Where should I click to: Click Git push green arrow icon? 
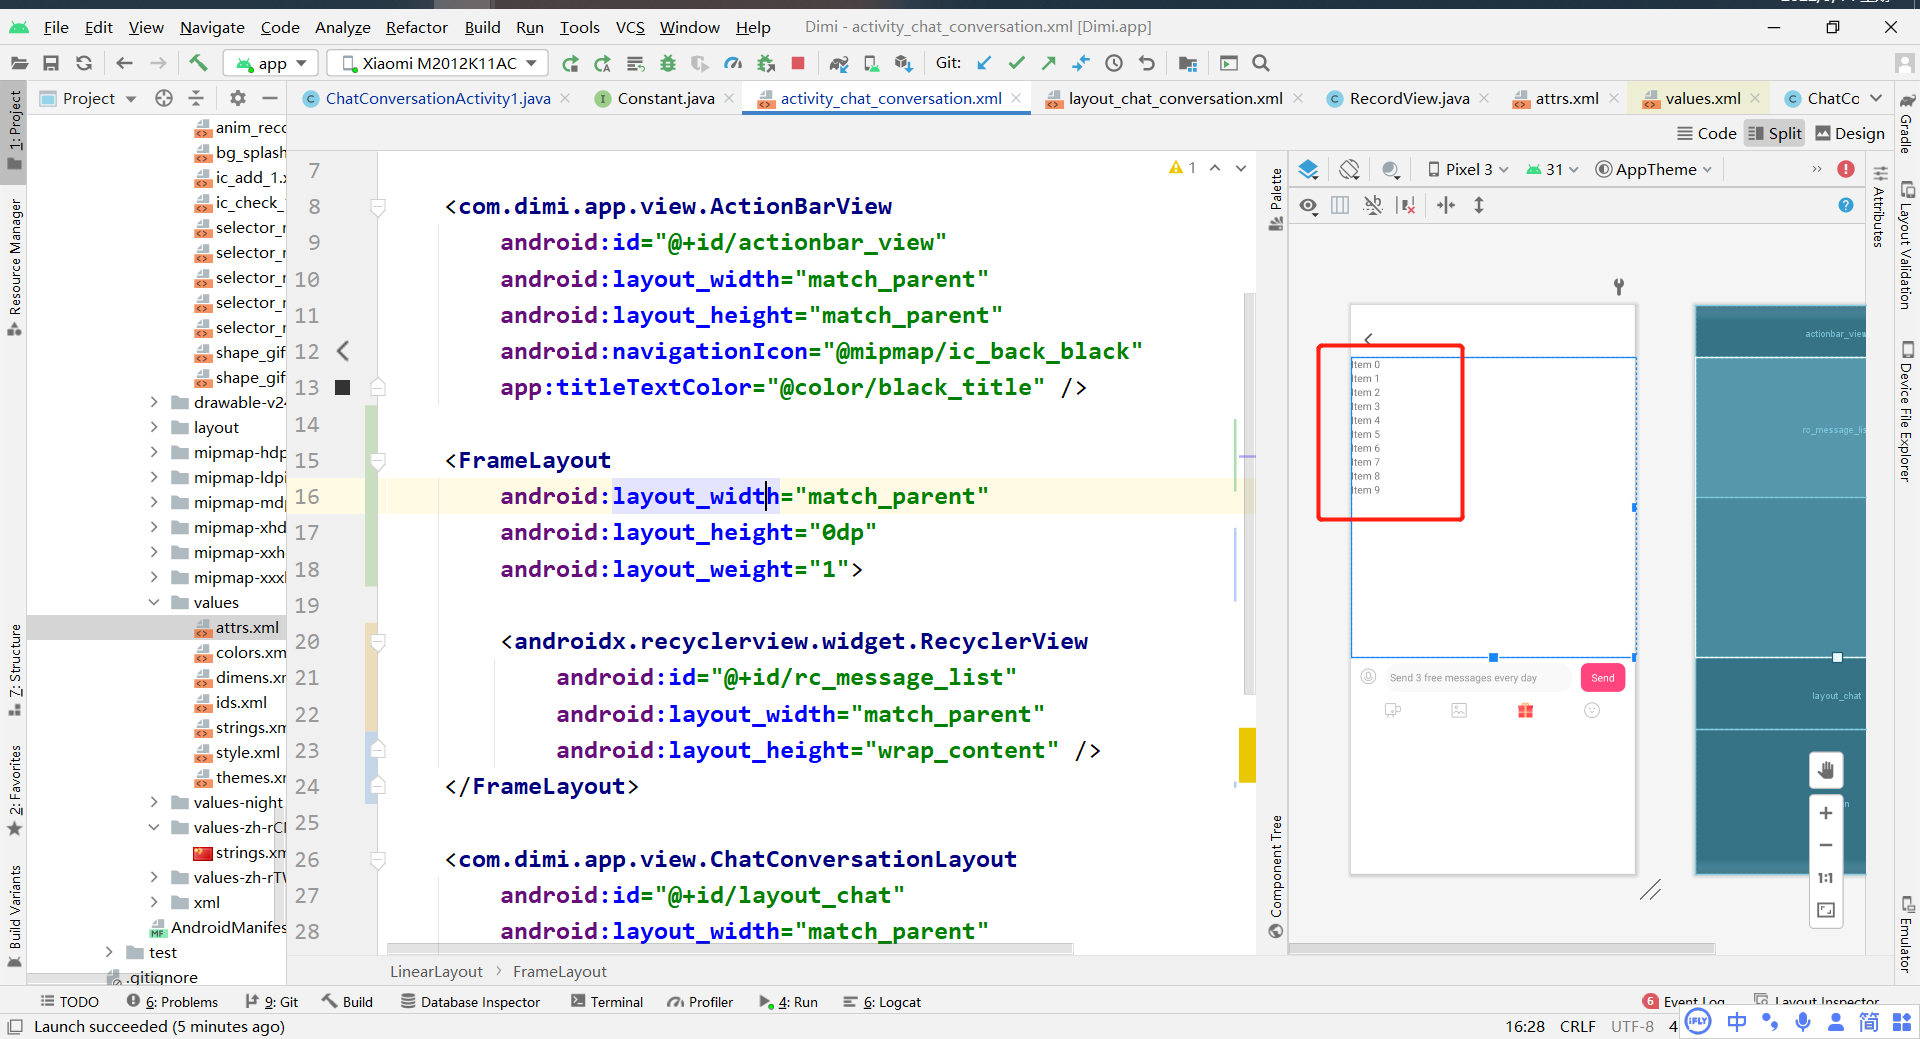(1048, 63)
